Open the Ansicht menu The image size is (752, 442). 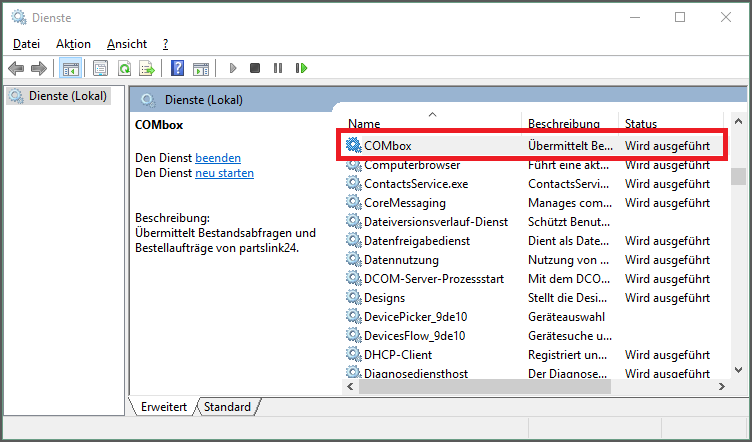click(127, 44)
